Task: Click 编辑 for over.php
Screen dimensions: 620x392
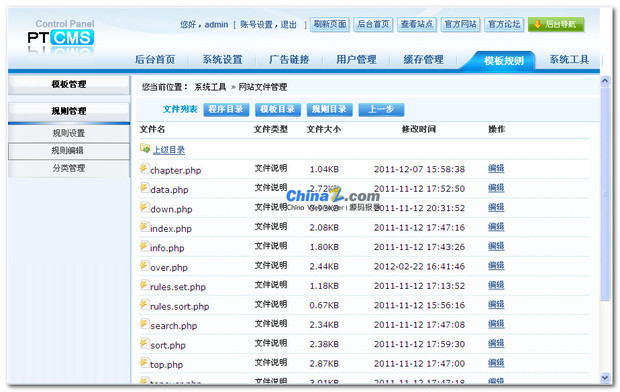Action: click(496, 265)
